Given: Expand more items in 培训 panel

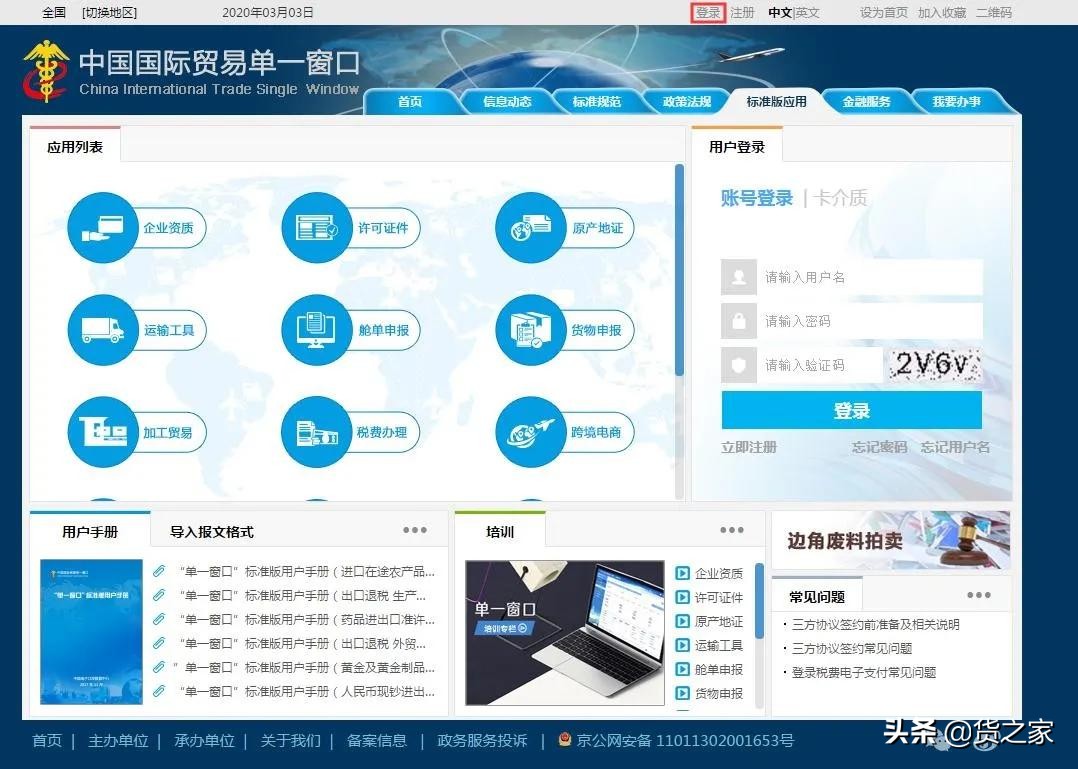Looking at the screenshot, I should [731, 530].
